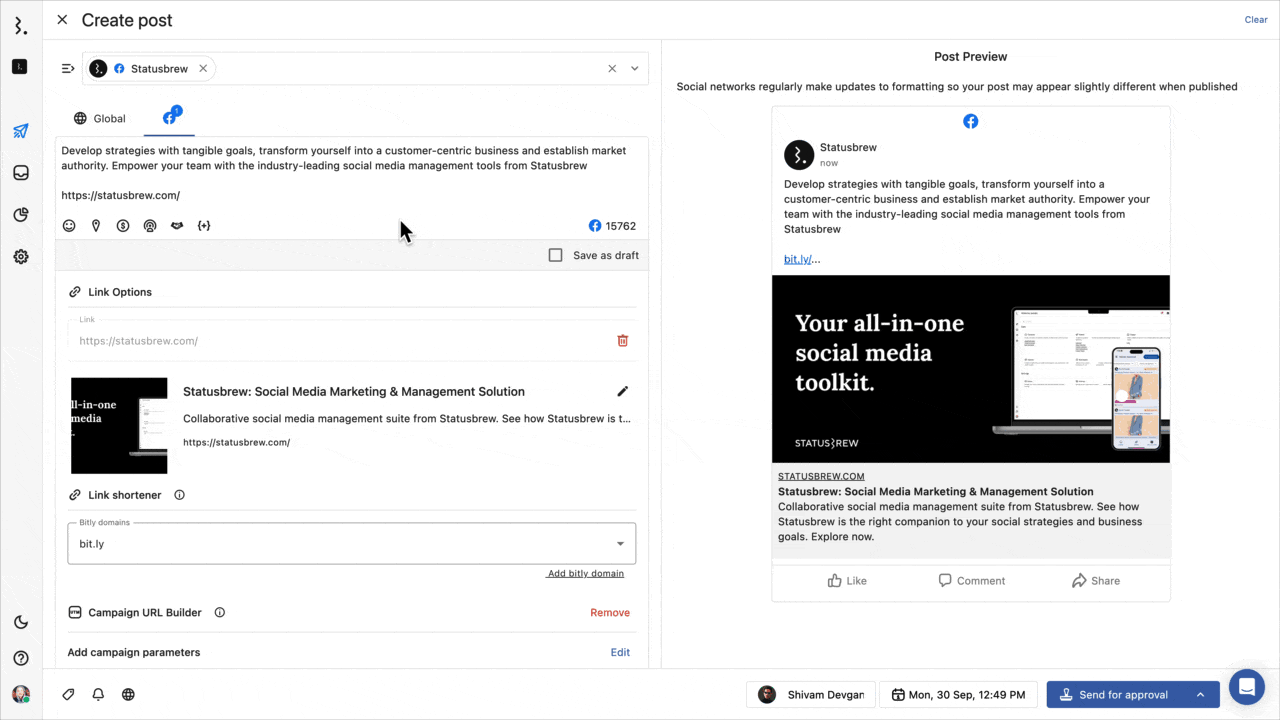Viewport: 1280px width, 720px height.
Task: Switch to the Global tab
Action: 100,118
